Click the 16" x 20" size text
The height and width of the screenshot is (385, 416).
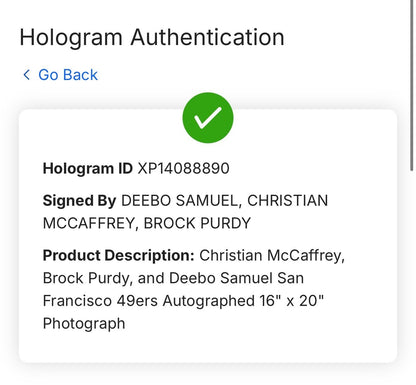[x=292, y=300]
